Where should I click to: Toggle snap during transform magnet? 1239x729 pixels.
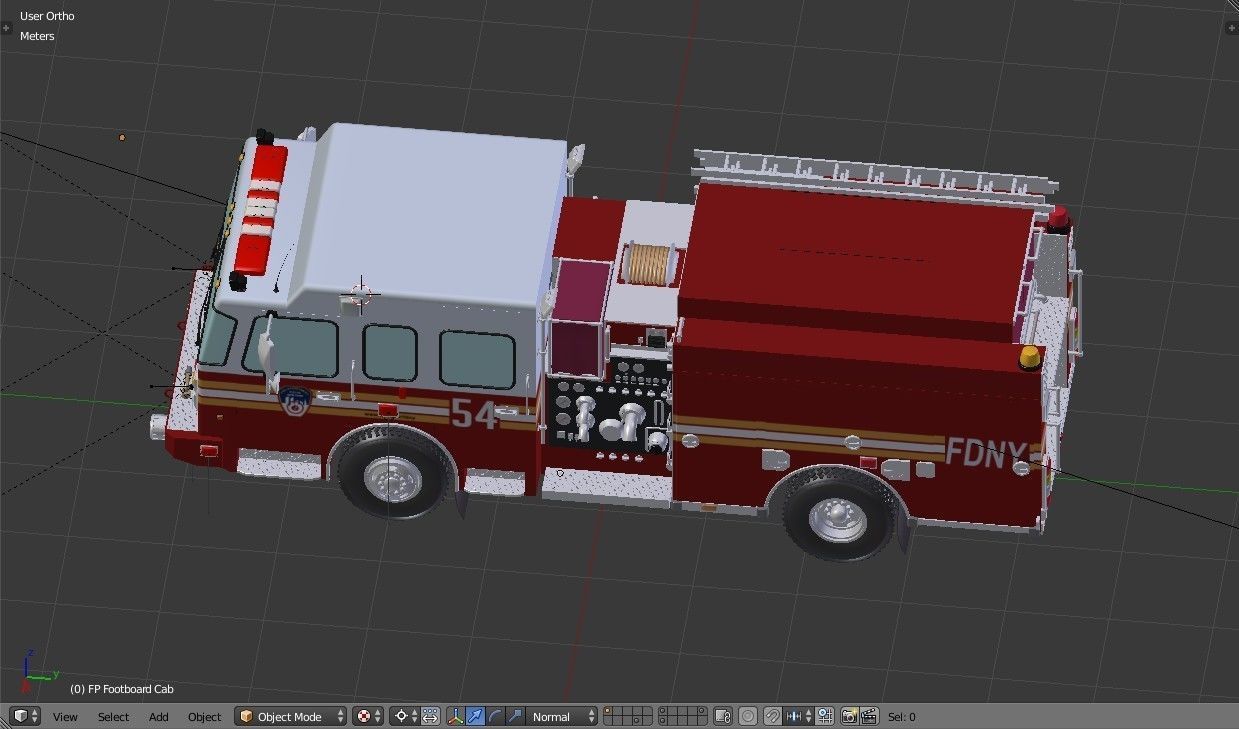(x=773, y=716)
